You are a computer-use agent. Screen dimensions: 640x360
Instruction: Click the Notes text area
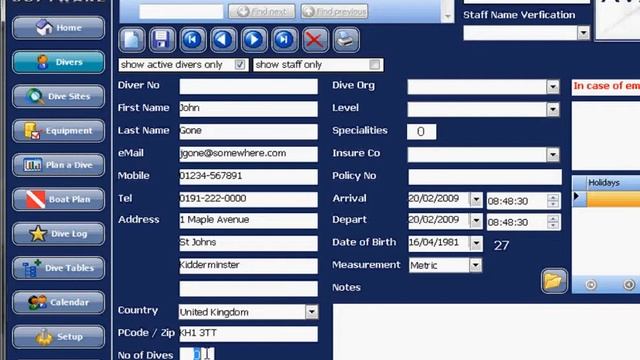pyautogui.click(x=486, y=332)
